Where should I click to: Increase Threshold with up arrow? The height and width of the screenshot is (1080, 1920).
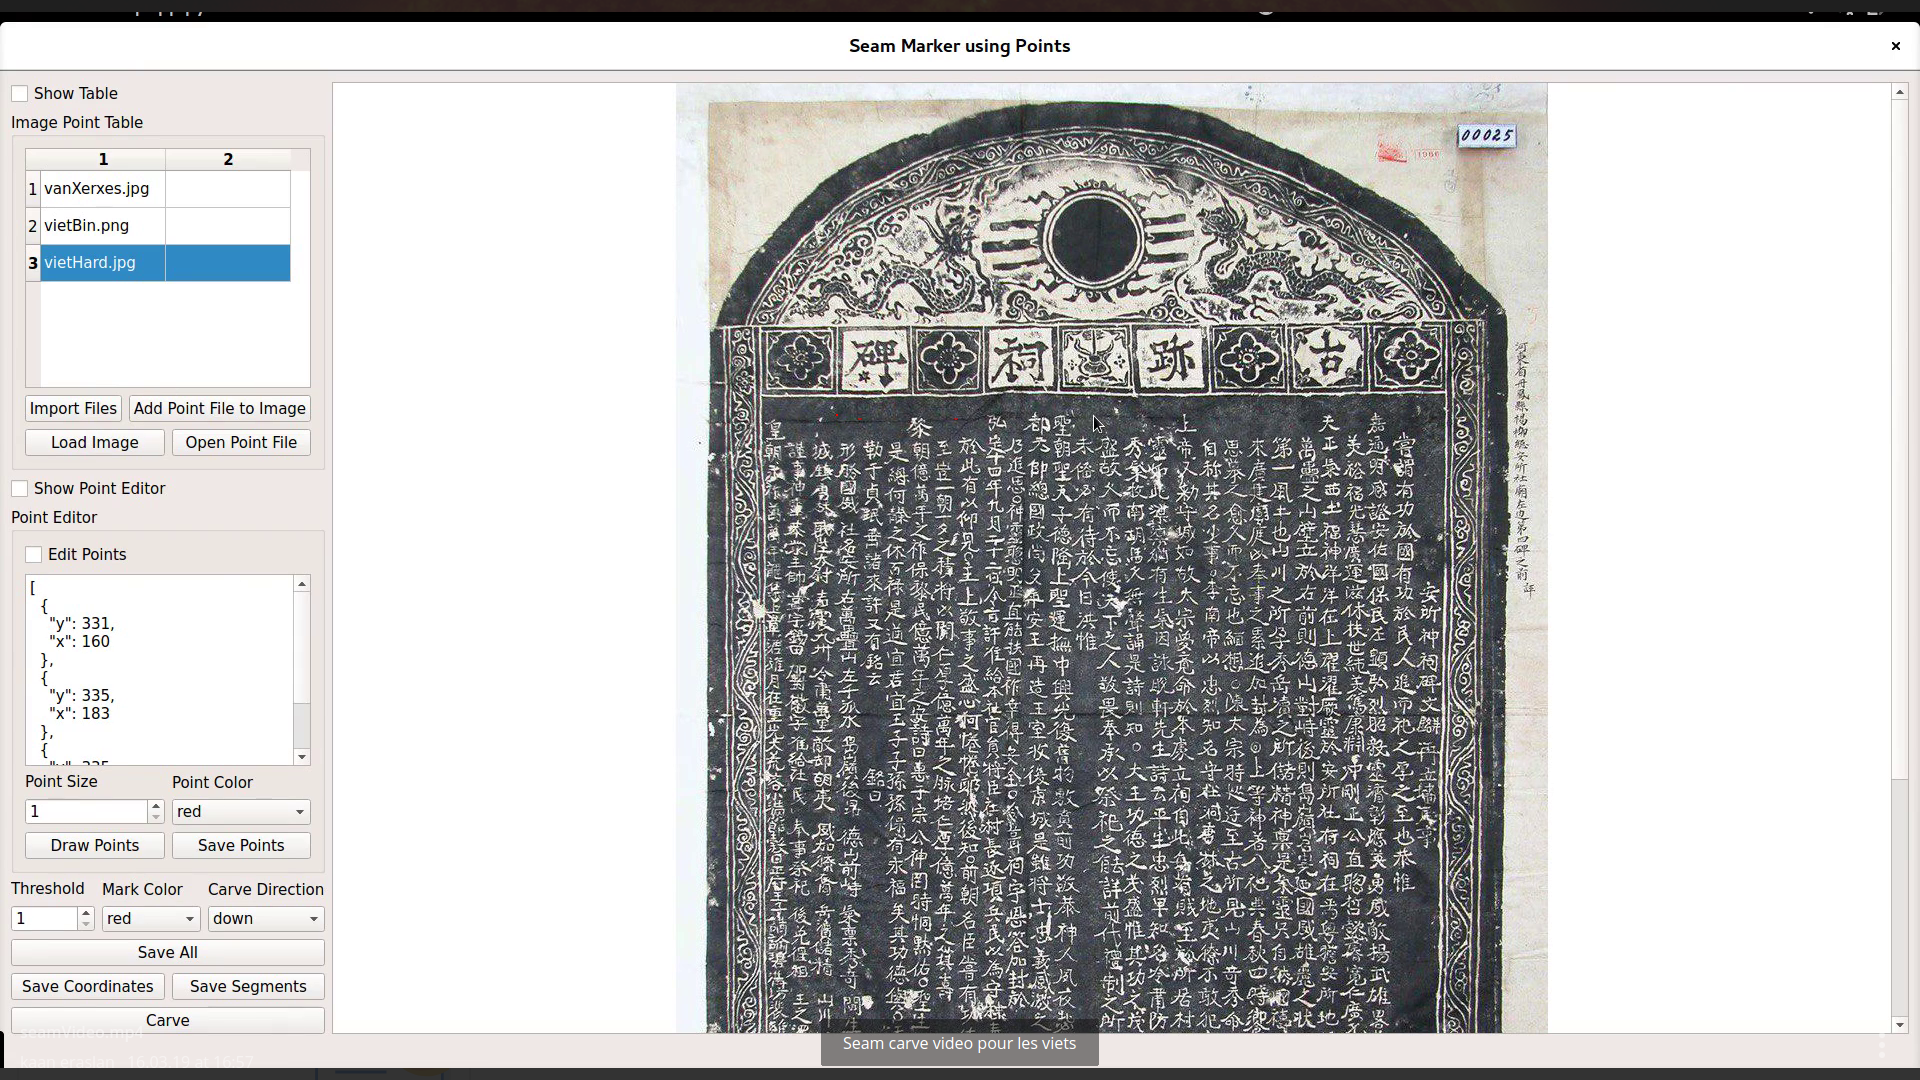click(x=86, y=913)
